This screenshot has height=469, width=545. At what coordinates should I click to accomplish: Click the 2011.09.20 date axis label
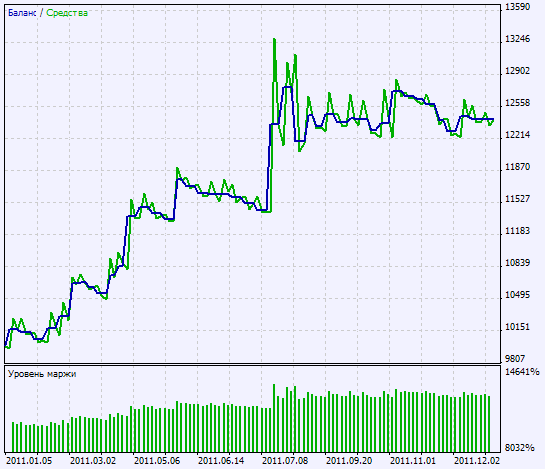tap(349, 461)
